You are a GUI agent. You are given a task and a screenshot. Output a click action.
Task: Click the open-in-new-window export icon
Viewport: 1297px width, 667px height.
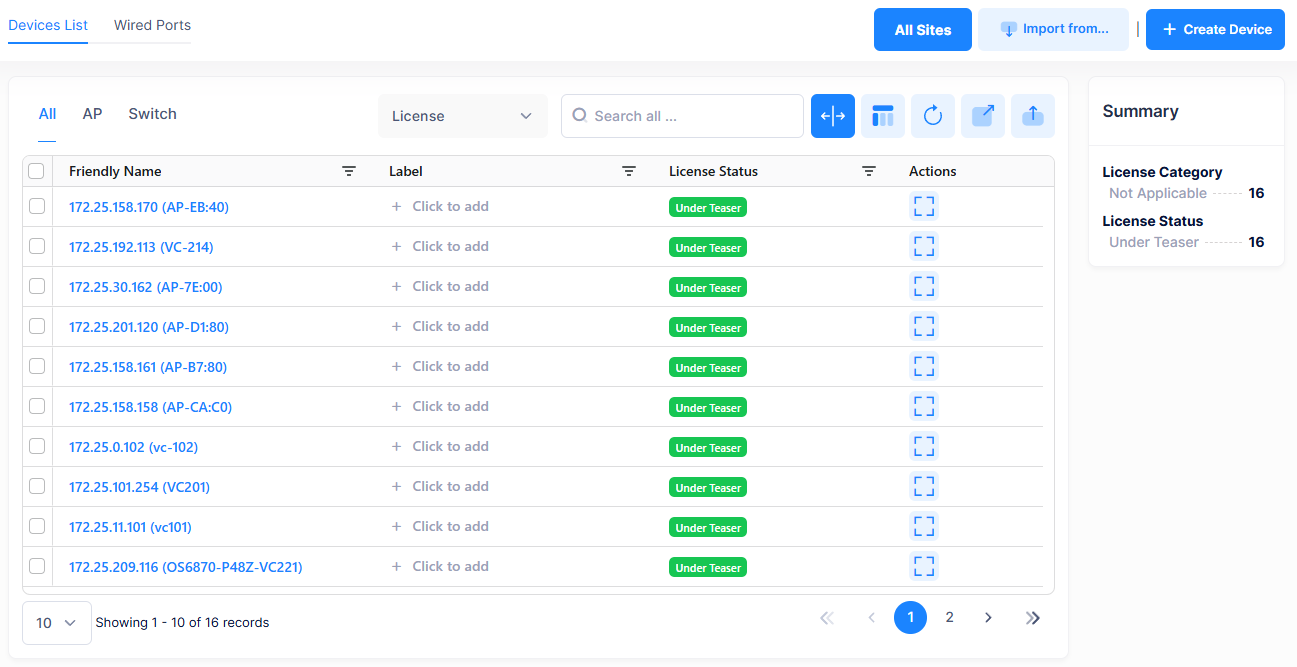(982, 116)
